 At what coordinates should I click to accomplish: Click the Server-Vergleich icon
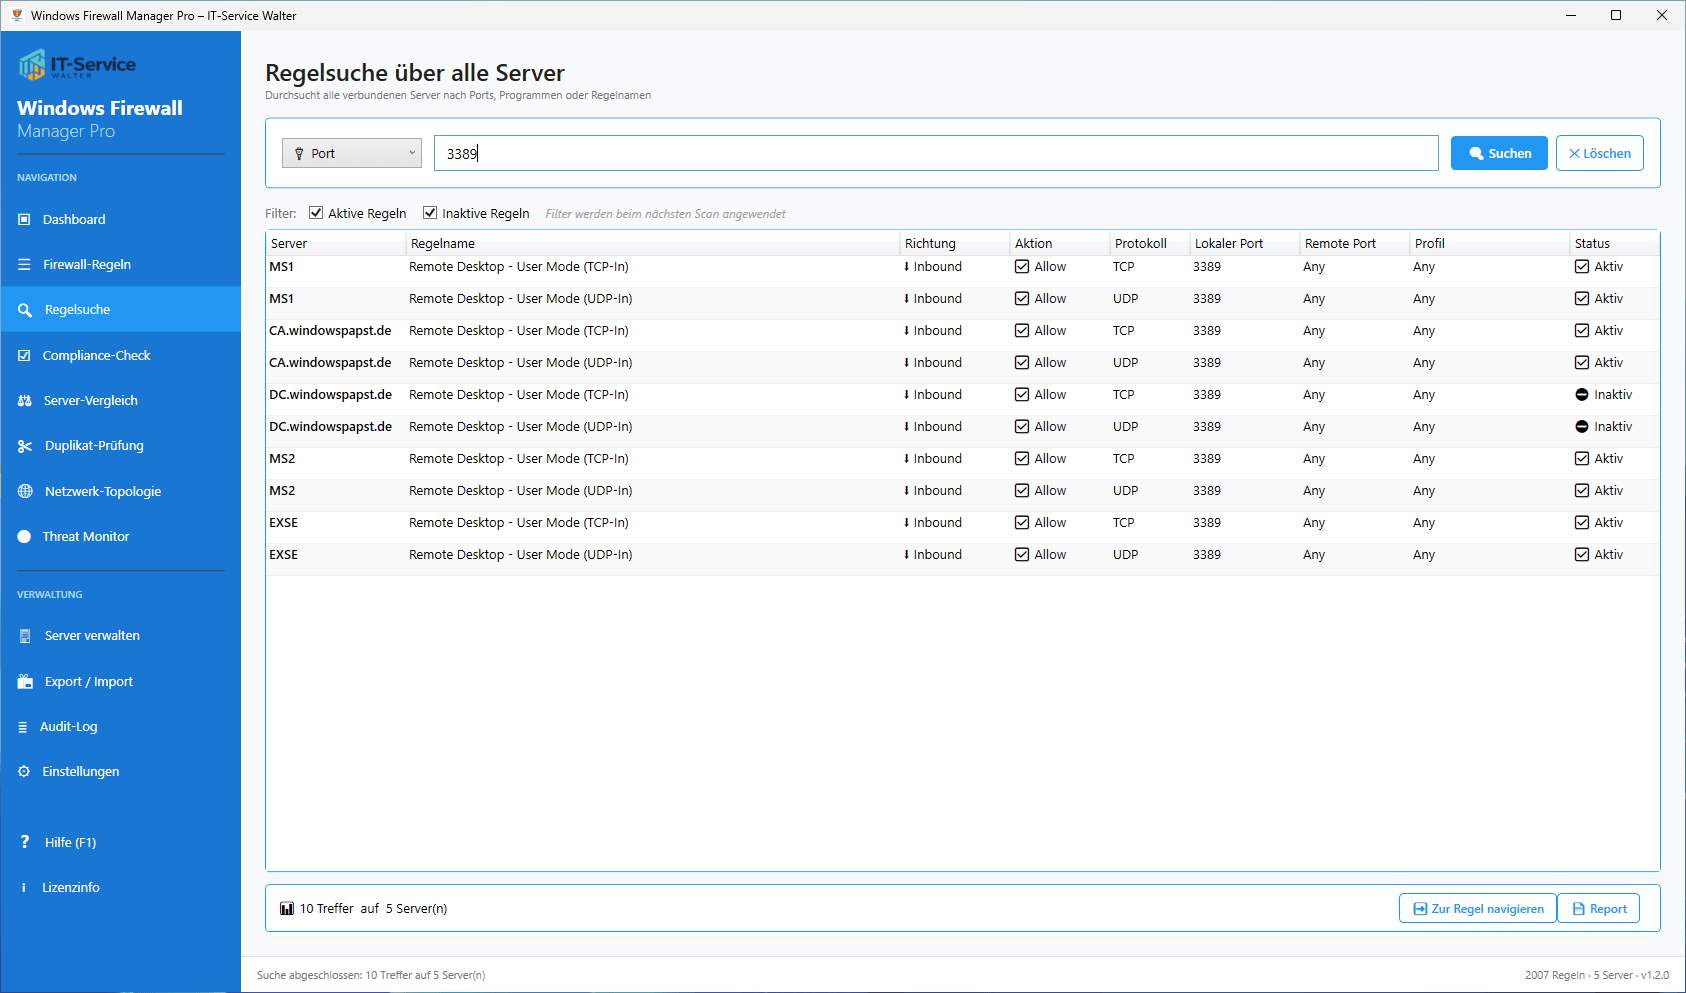click(x=25, y=401)
